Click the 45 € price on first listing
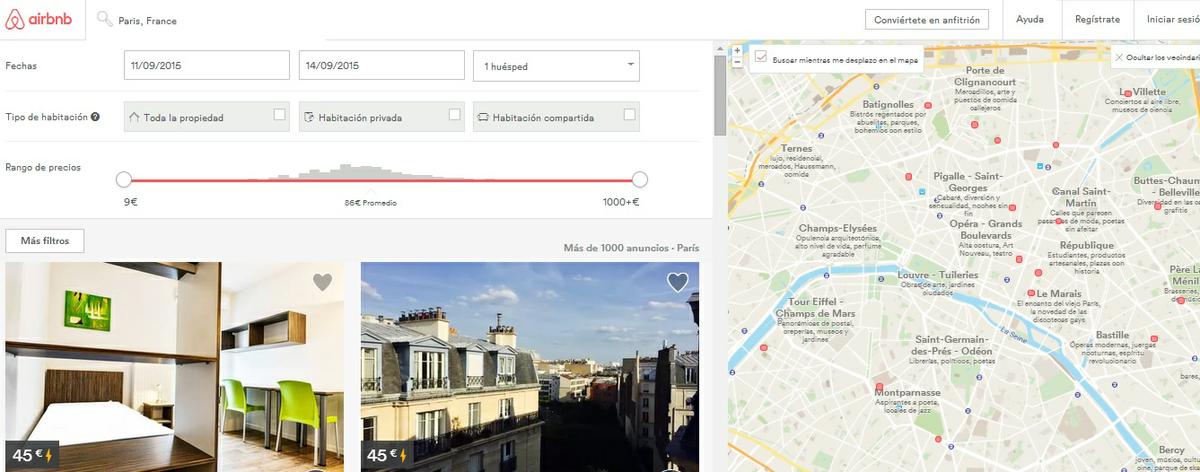This screenshot has width=1200, height=472. point(26,456)
